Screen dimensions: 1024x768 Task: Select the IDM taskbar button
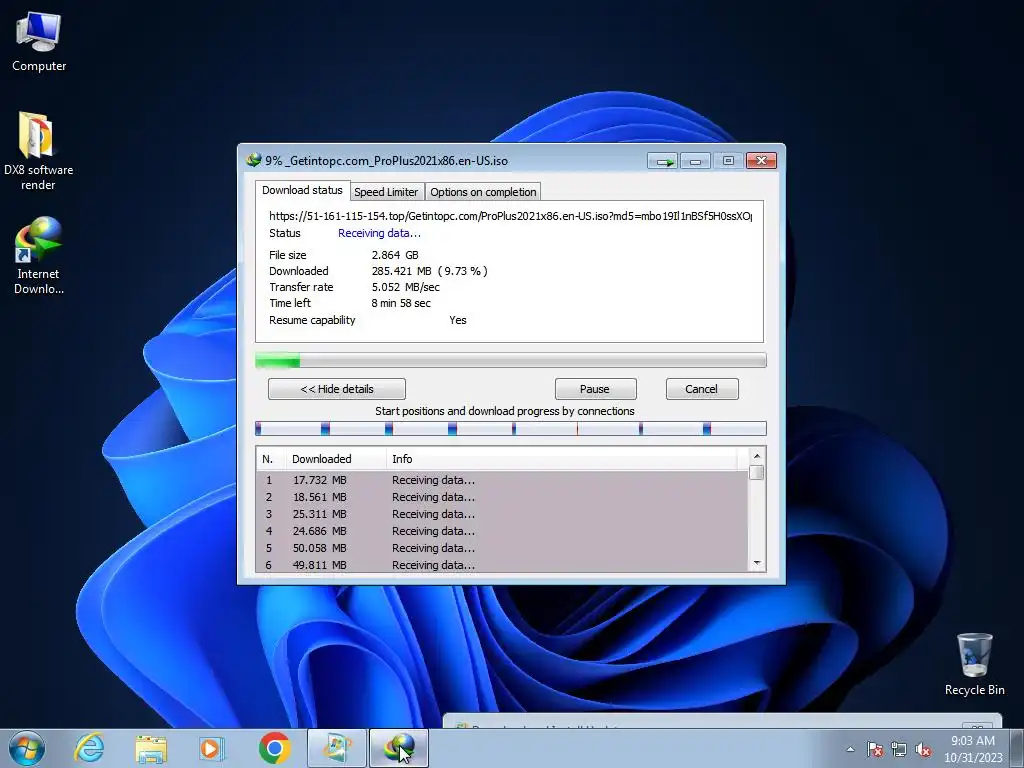pos(399,748)
